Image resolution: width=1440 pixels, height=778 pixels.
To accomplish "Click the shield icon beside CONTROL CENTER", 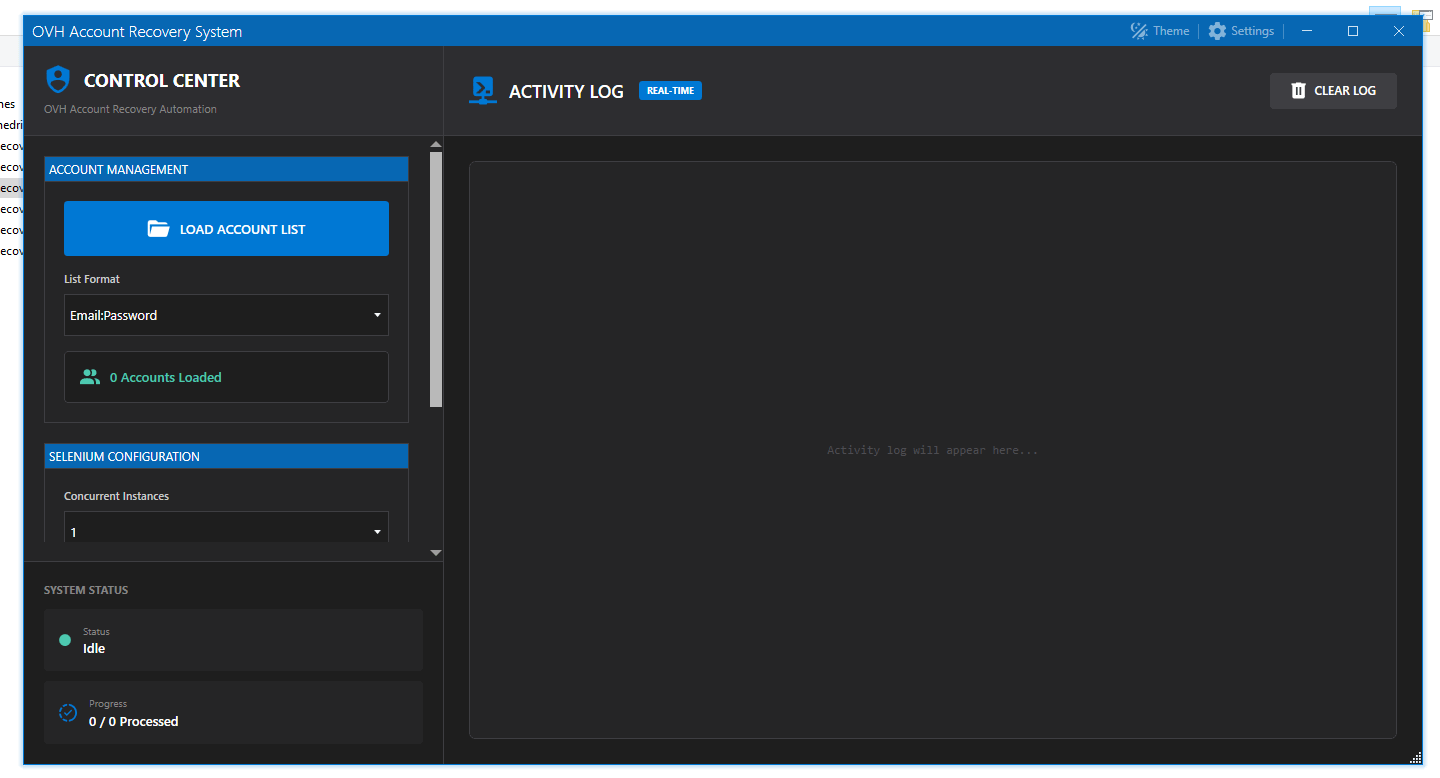I will 57,80.
